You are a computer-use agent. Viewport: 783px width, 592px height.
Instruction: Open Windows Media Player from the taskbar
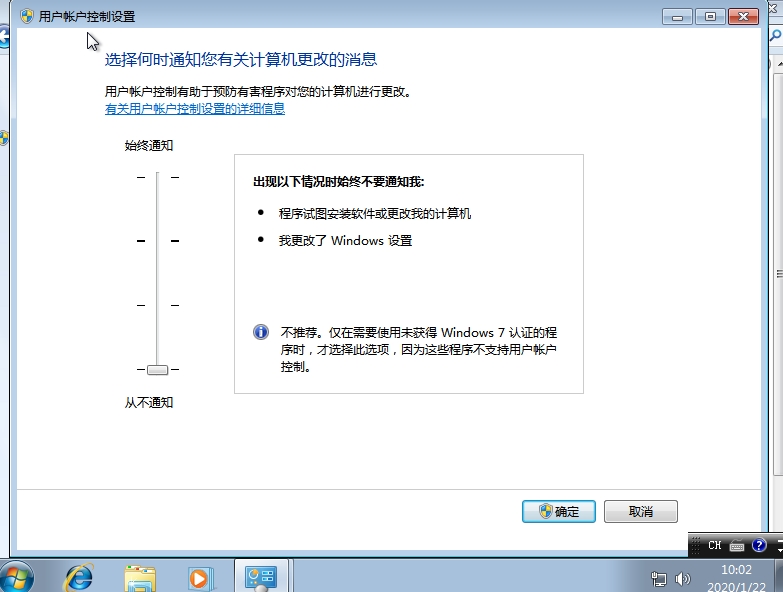tap(200, 579)
